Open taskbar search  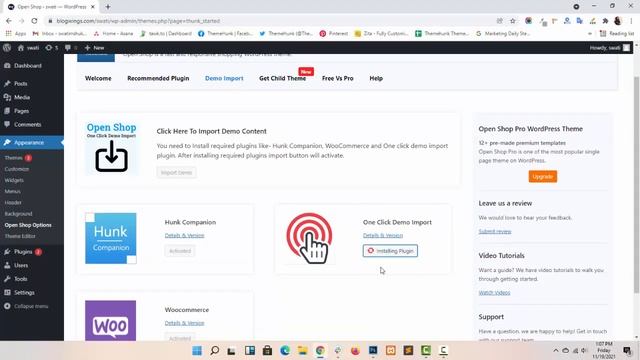214,351
